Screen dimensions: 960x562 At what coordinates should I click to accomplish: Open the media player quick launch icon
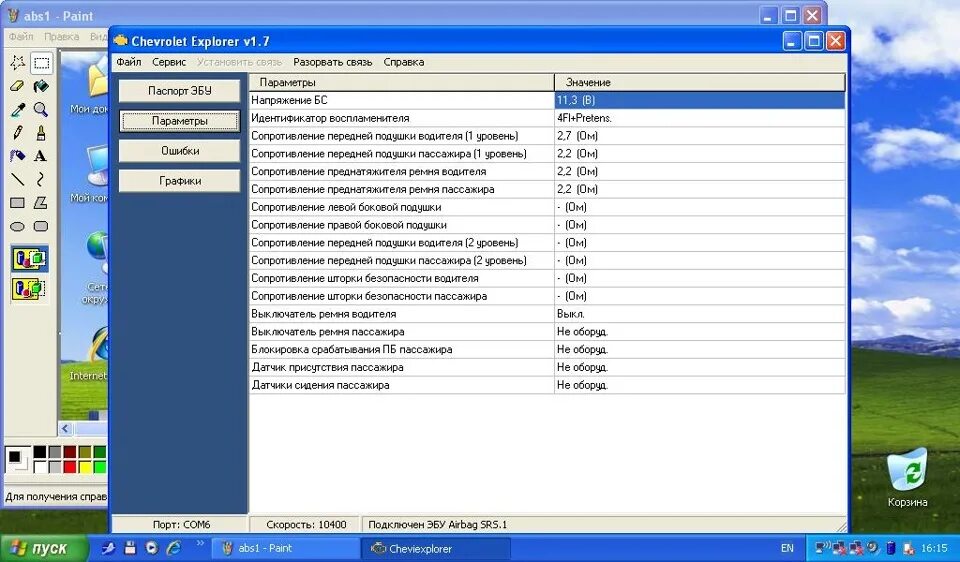(152, 548)
